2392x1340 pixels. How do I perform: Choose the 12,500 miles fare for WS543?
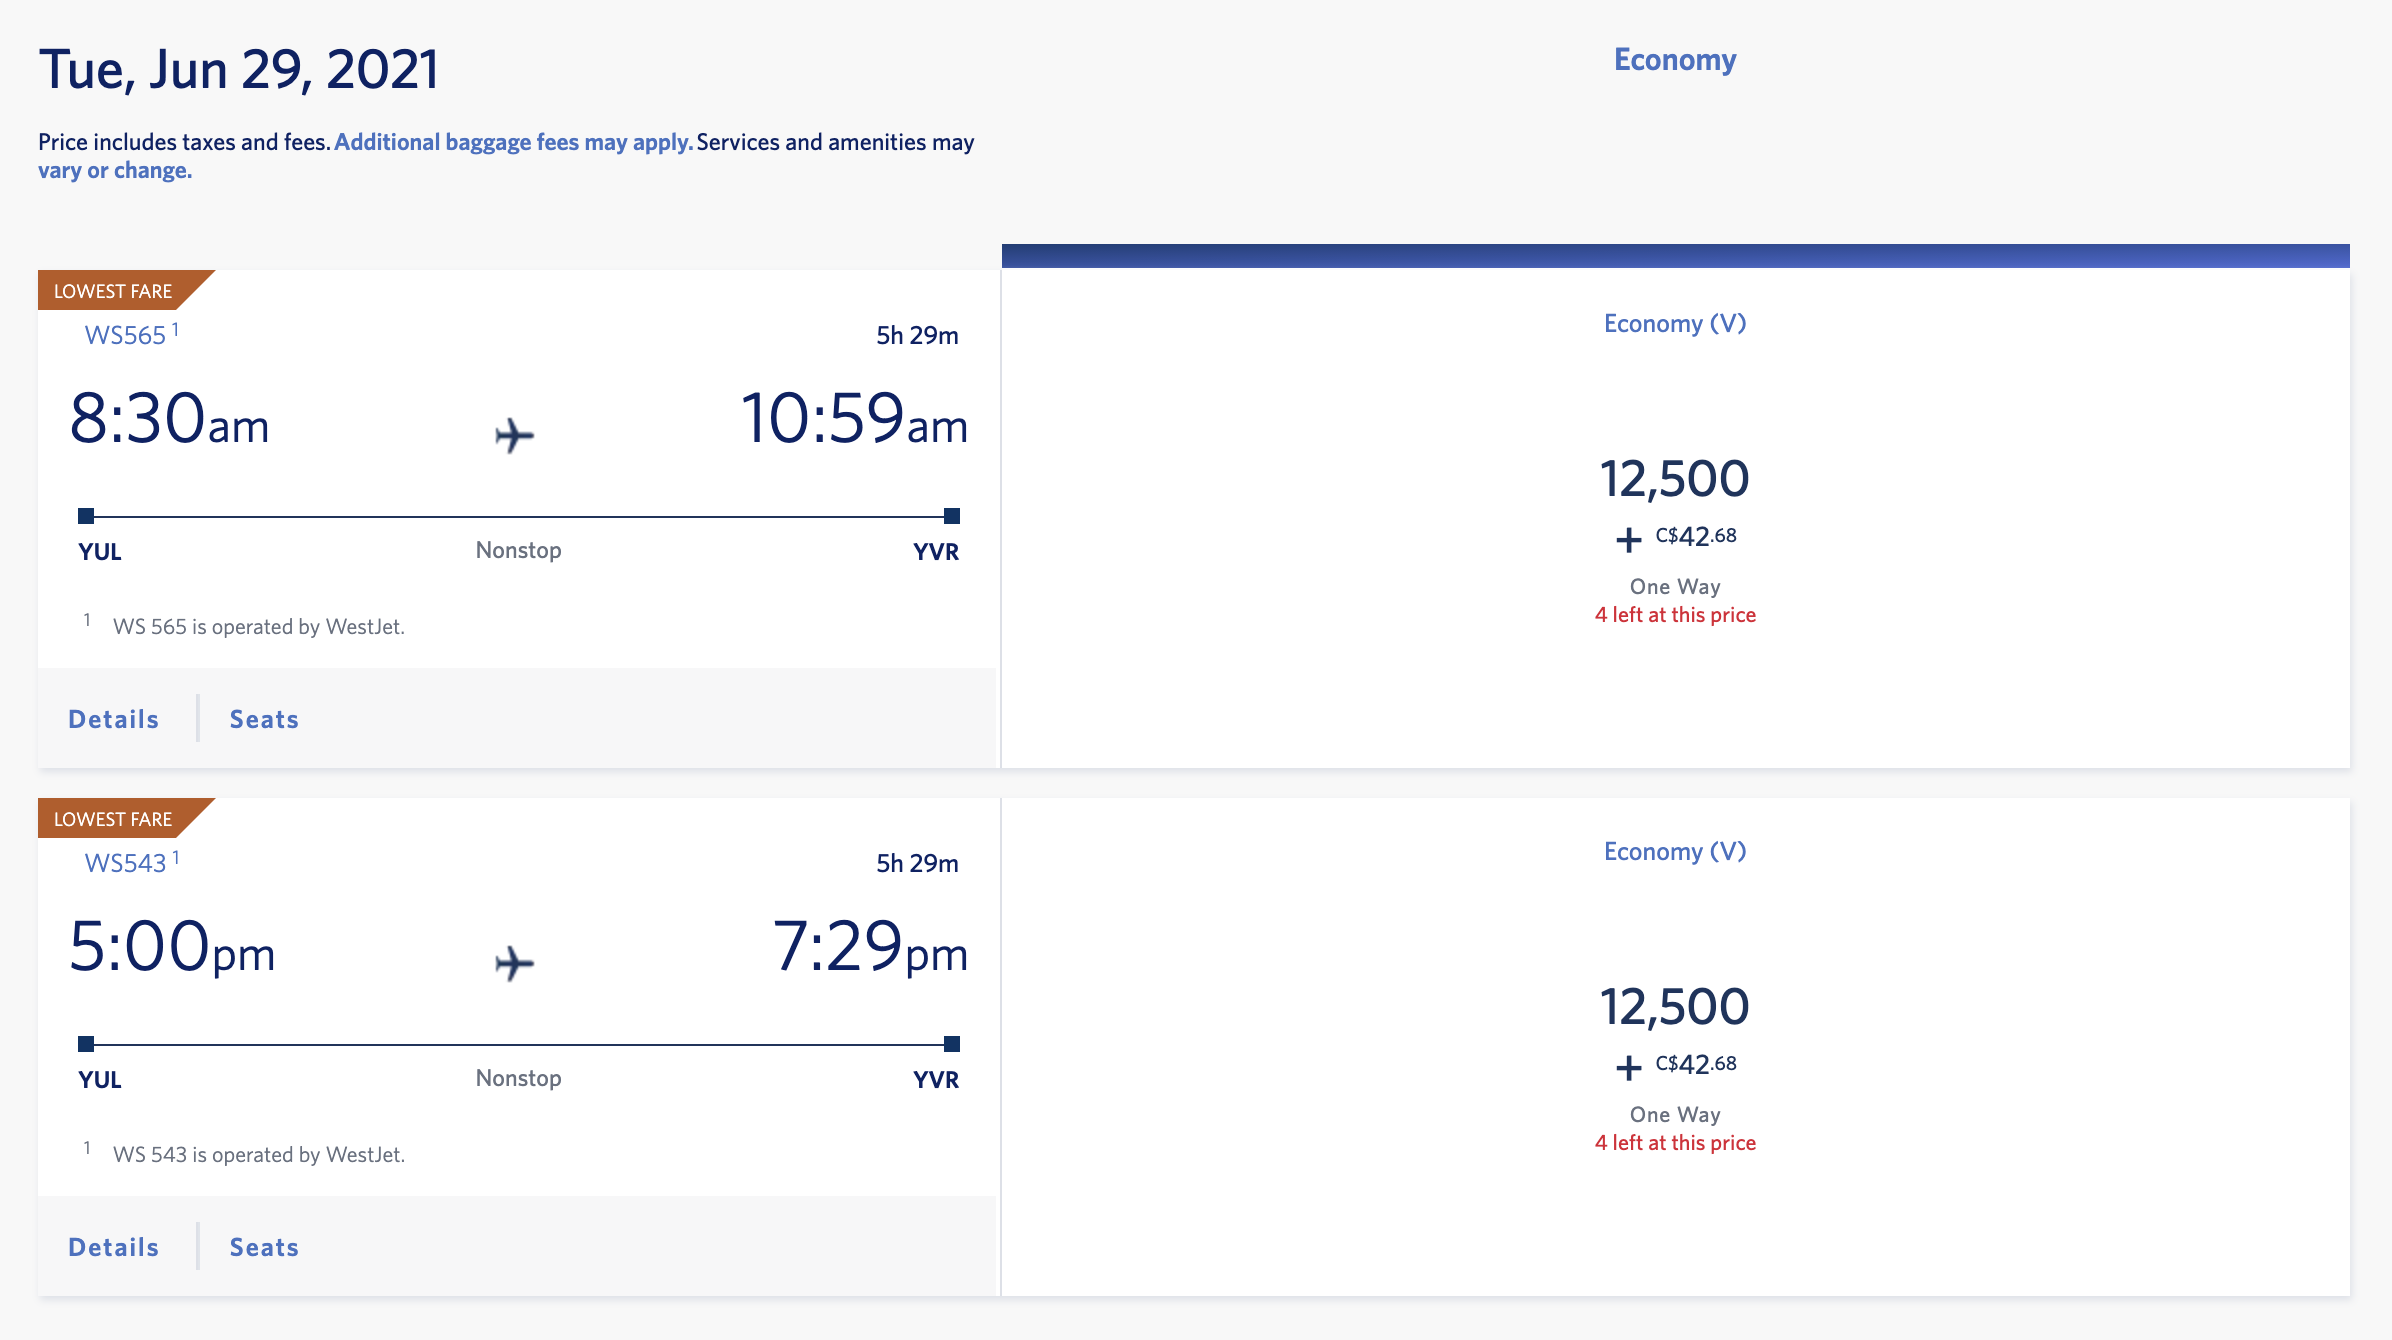1675,1007
